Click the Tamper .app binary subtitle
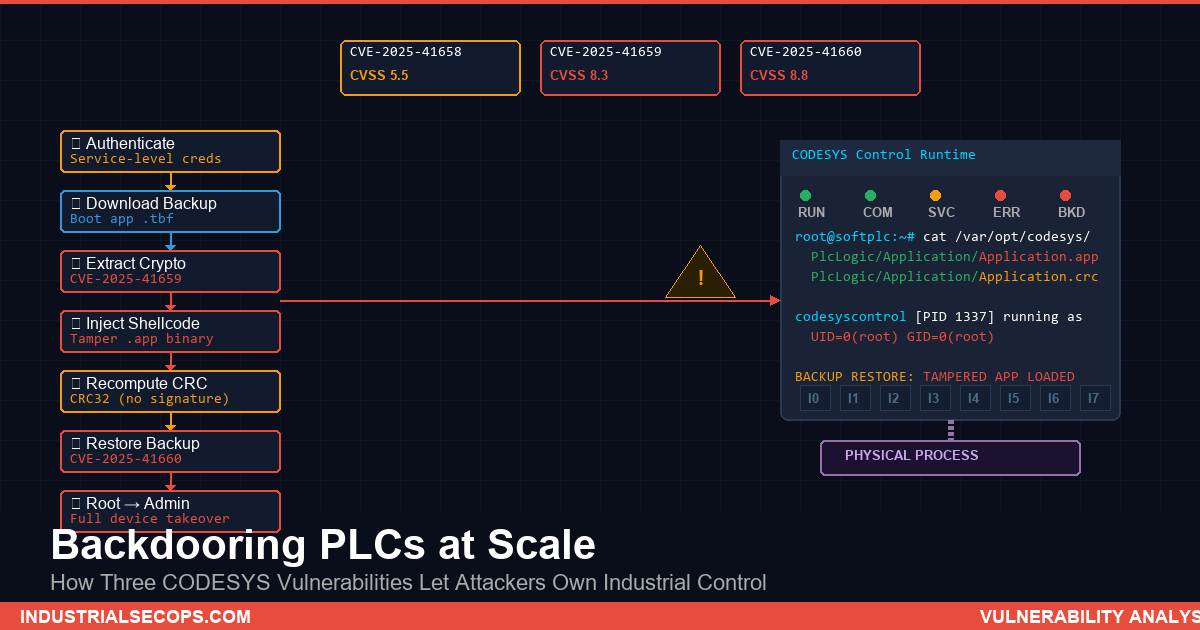1200x630 pixels. tap(142, 339)
